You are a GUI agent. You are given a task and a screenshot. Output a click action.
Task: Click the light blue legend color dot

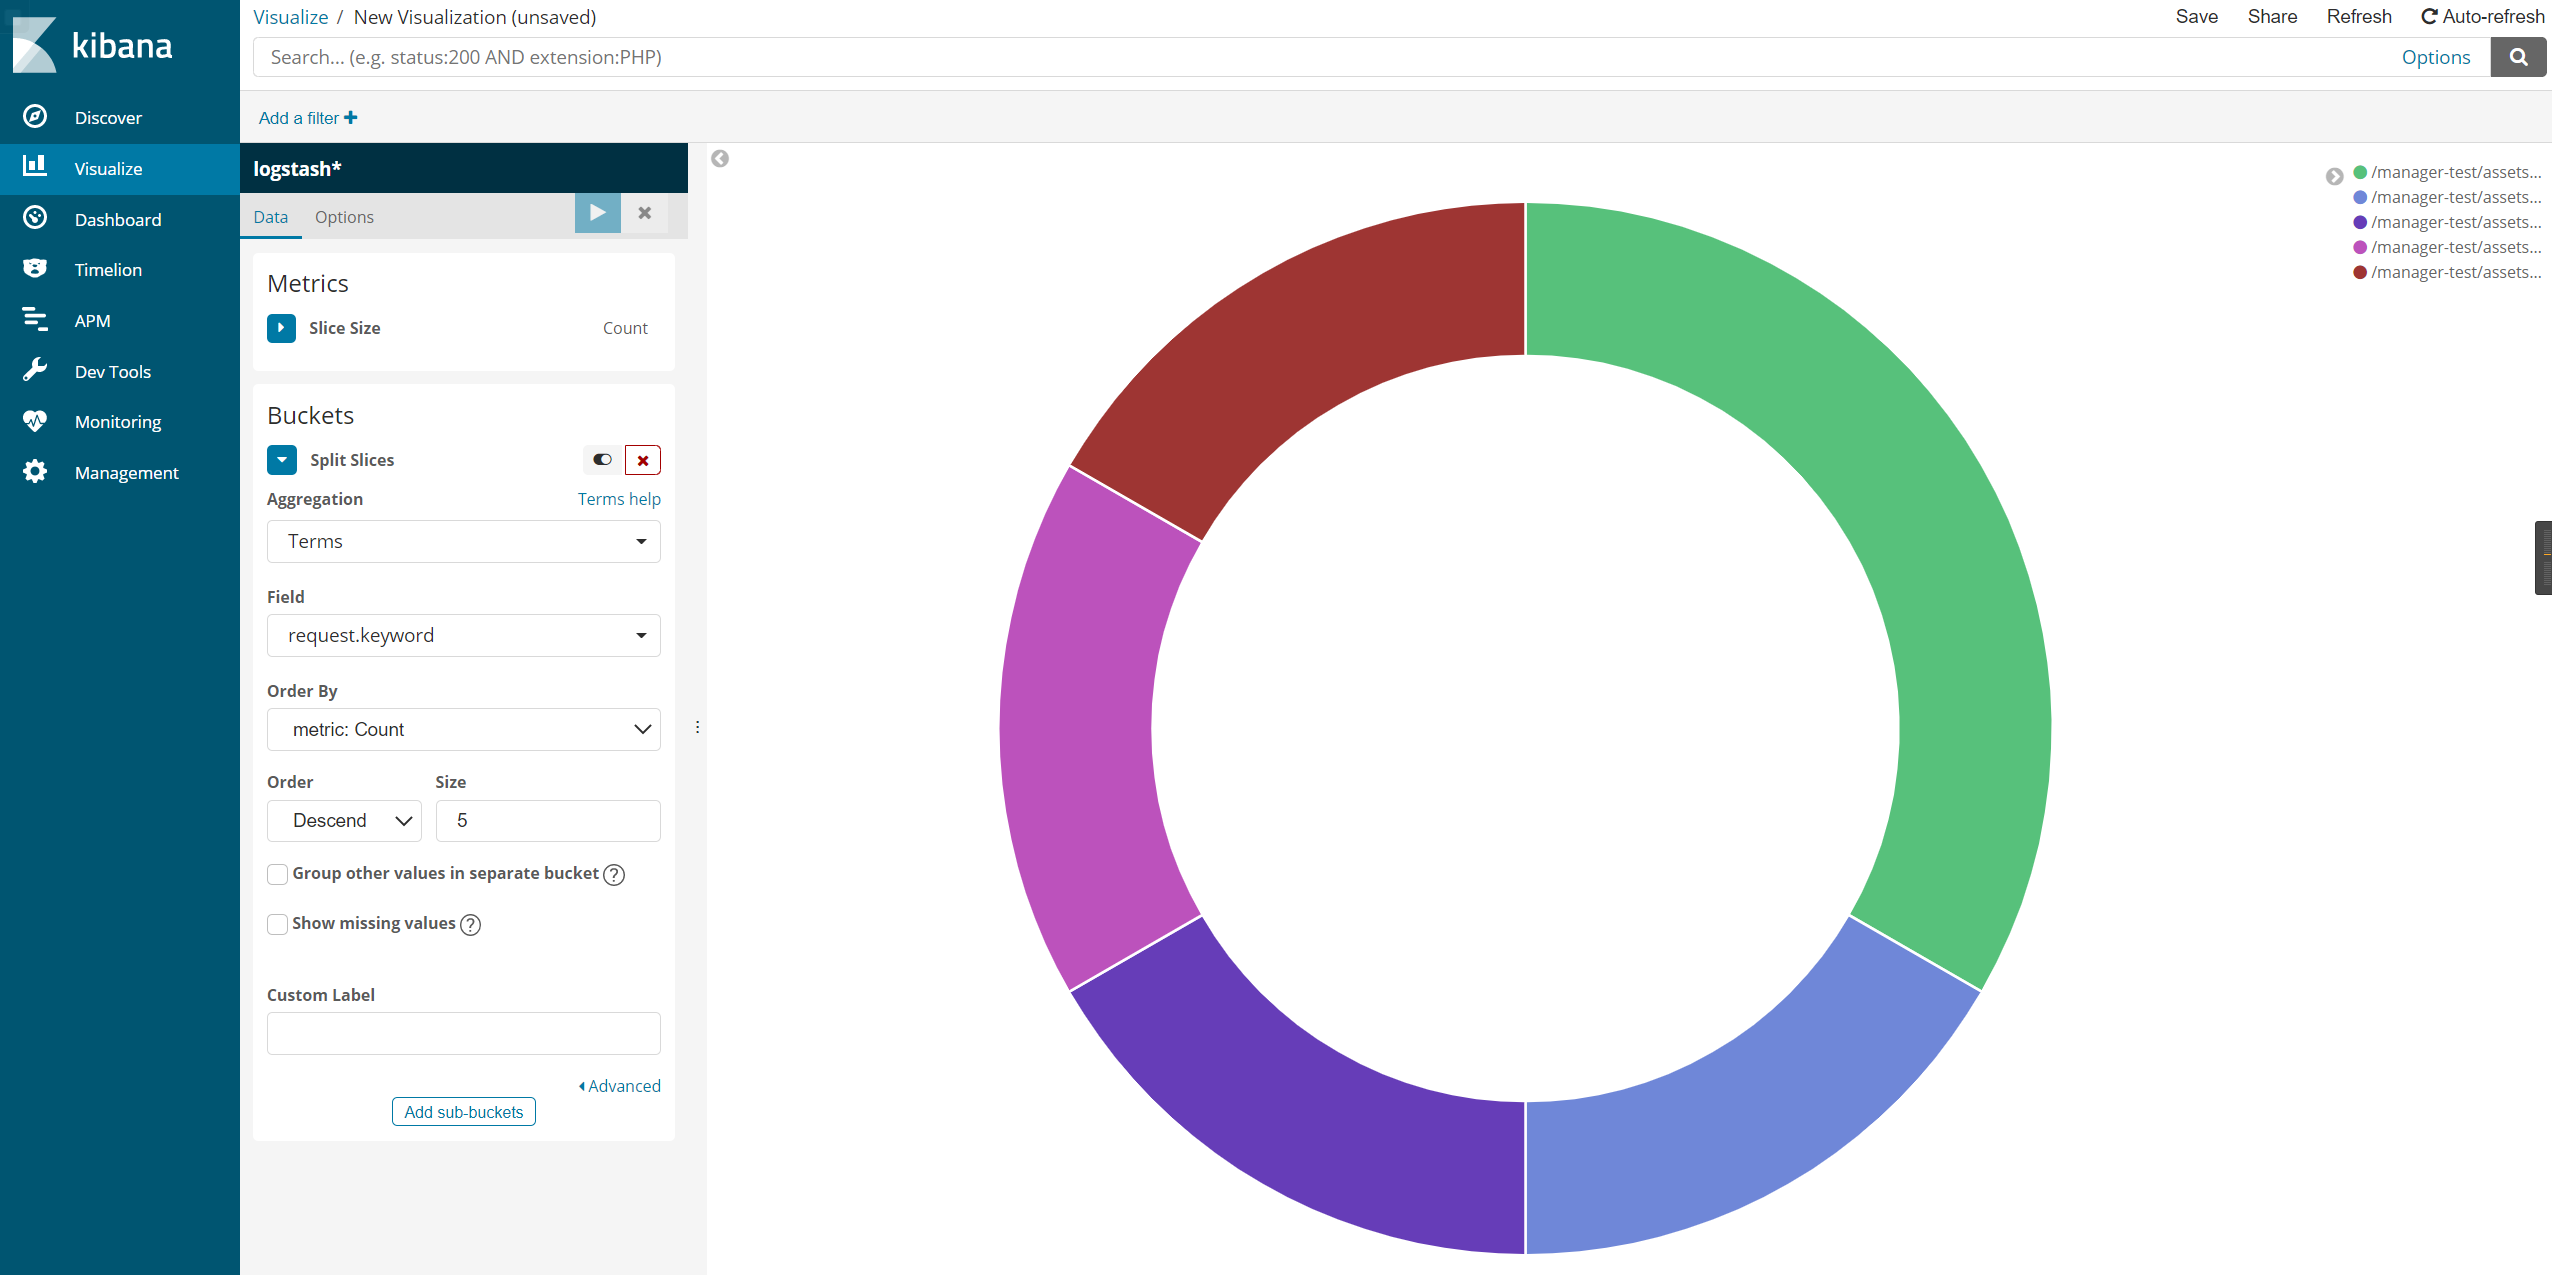2360,197
